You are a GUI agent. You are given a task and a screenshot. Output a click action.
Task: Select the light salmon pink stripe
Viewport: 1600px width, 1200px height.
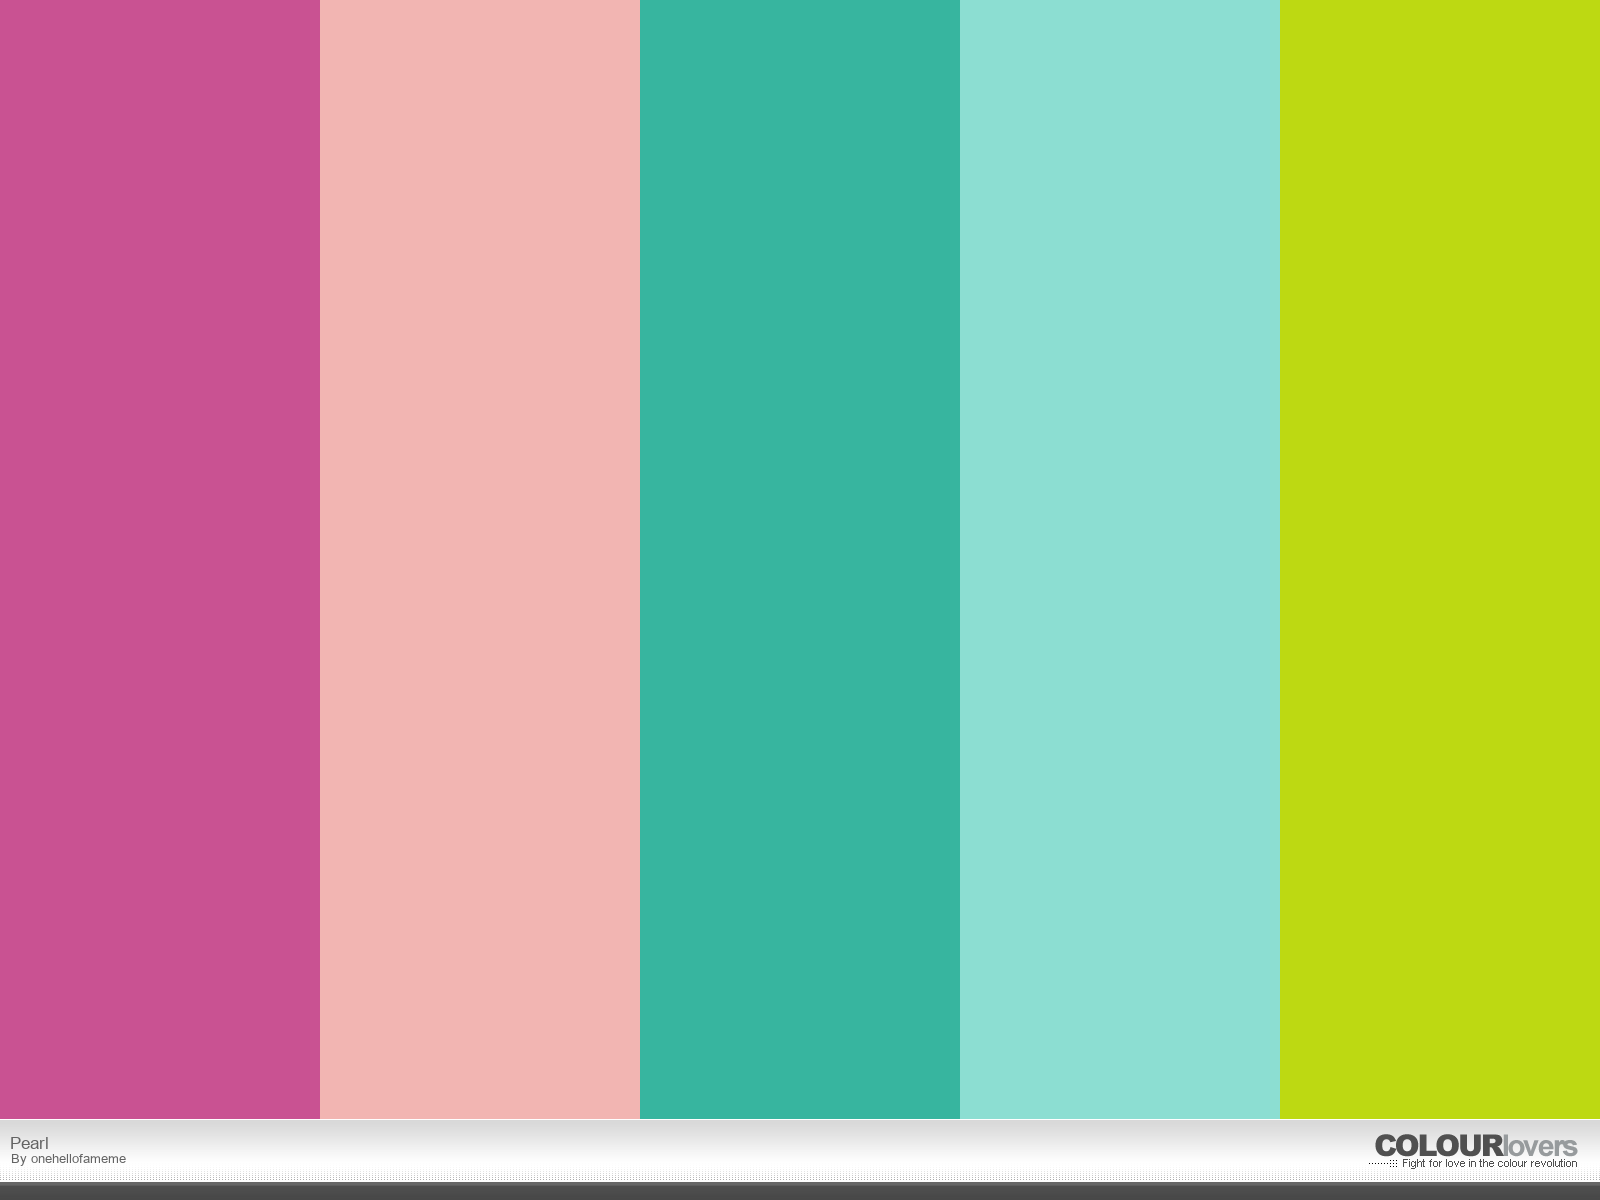point(480,559)
